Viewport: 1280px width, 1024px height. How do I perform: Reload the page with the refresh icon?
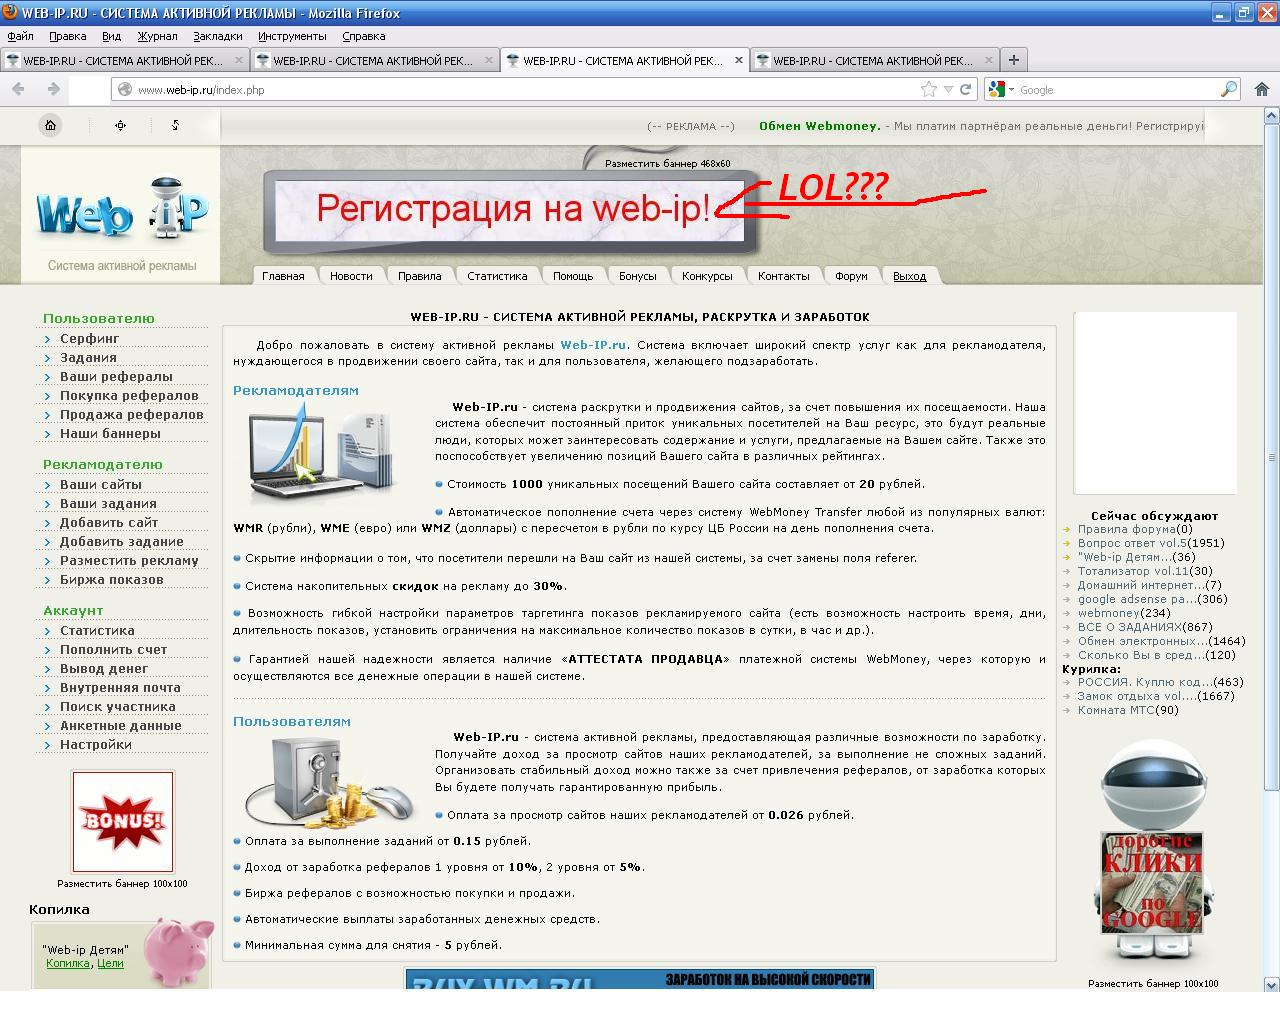(x=966, y=89)
